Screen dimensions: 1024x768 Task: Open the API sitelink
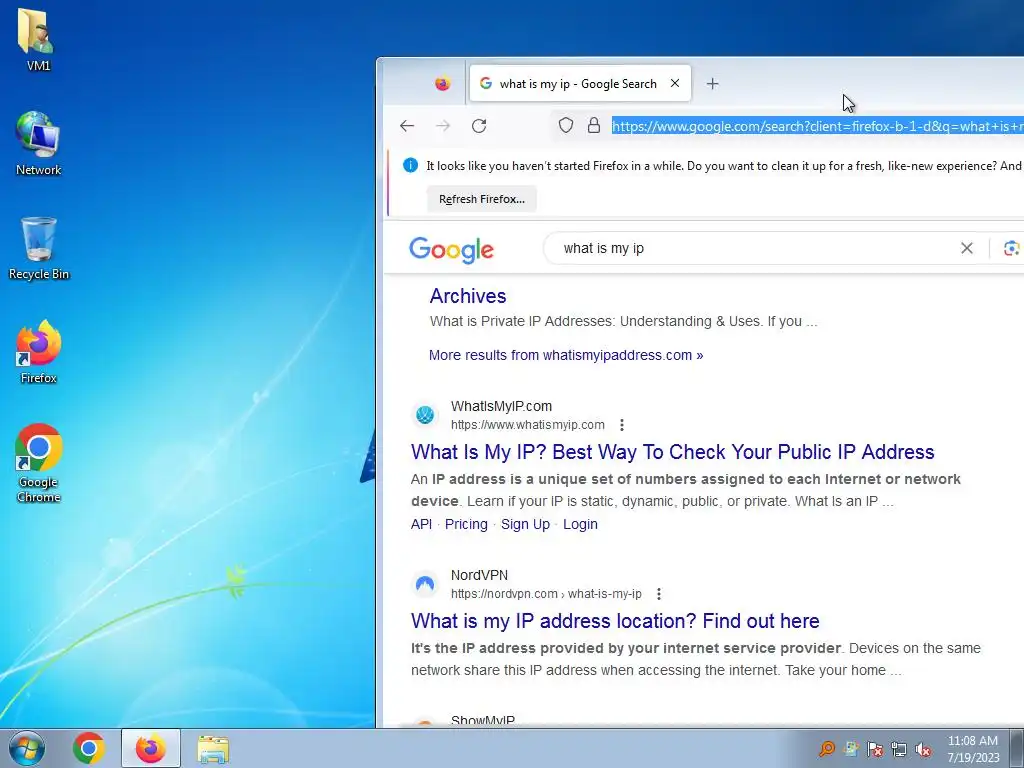point(421,524)
